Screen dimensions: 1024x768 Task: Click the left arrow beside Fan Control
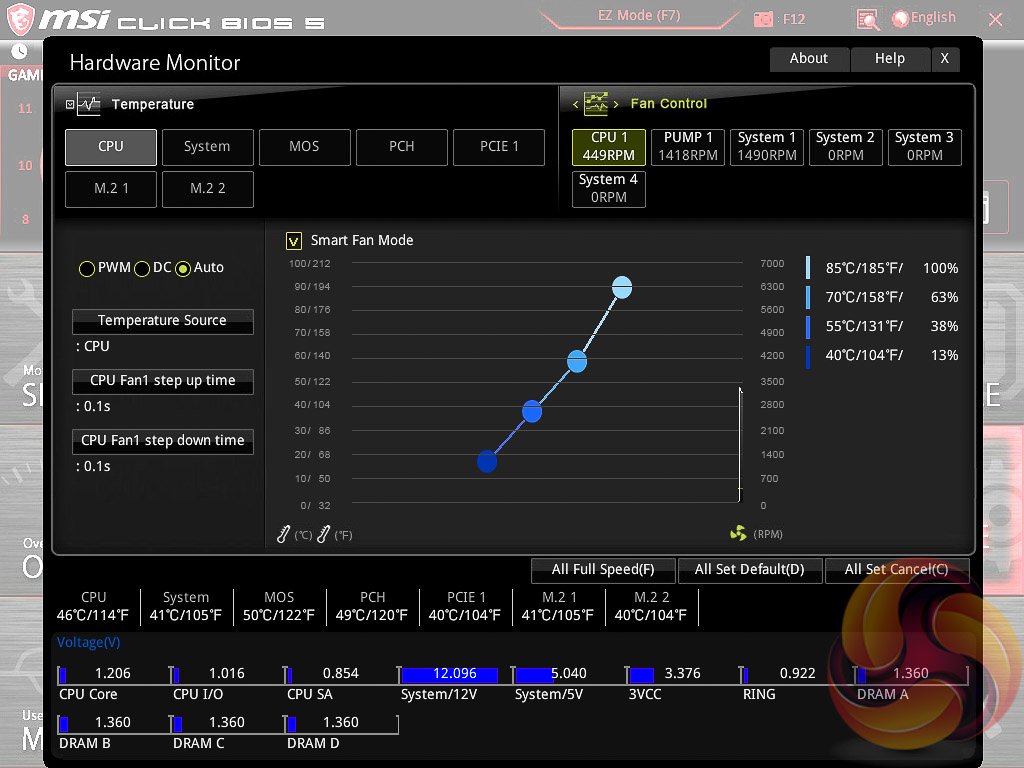tap(575, 104)
